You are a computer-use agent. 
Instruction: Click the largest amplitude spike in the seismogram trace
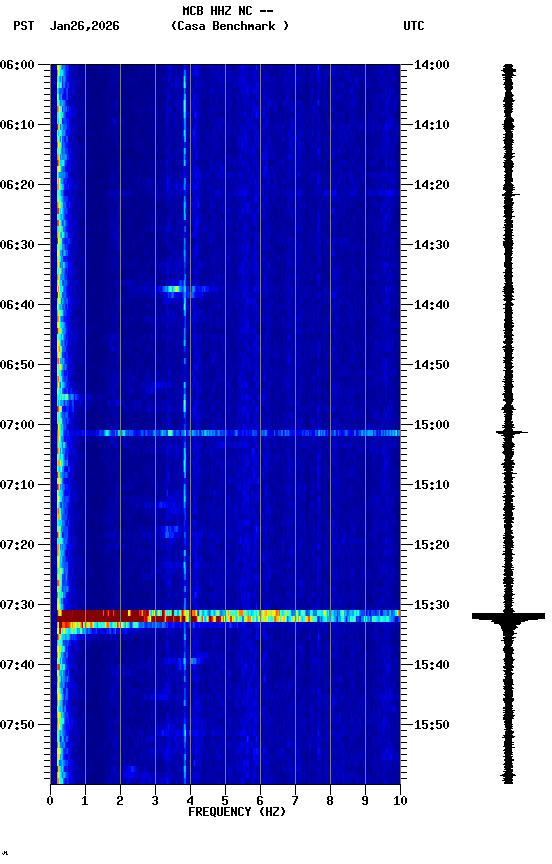pos(508,617)
